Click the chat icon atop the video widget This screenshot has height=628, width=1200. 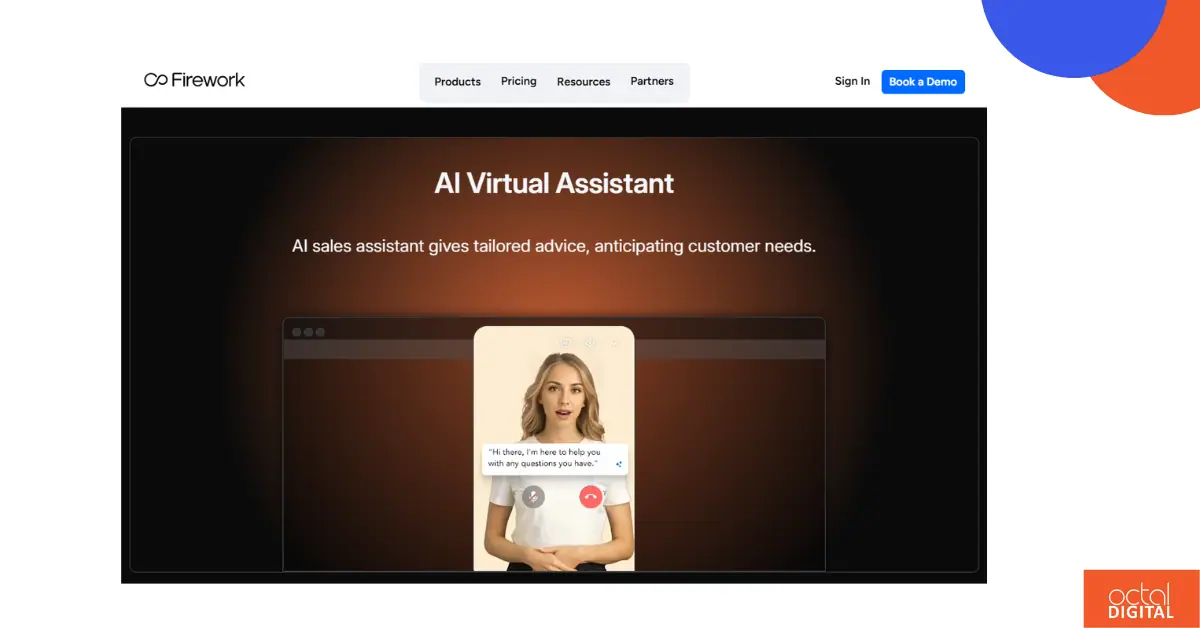[565, 342]
